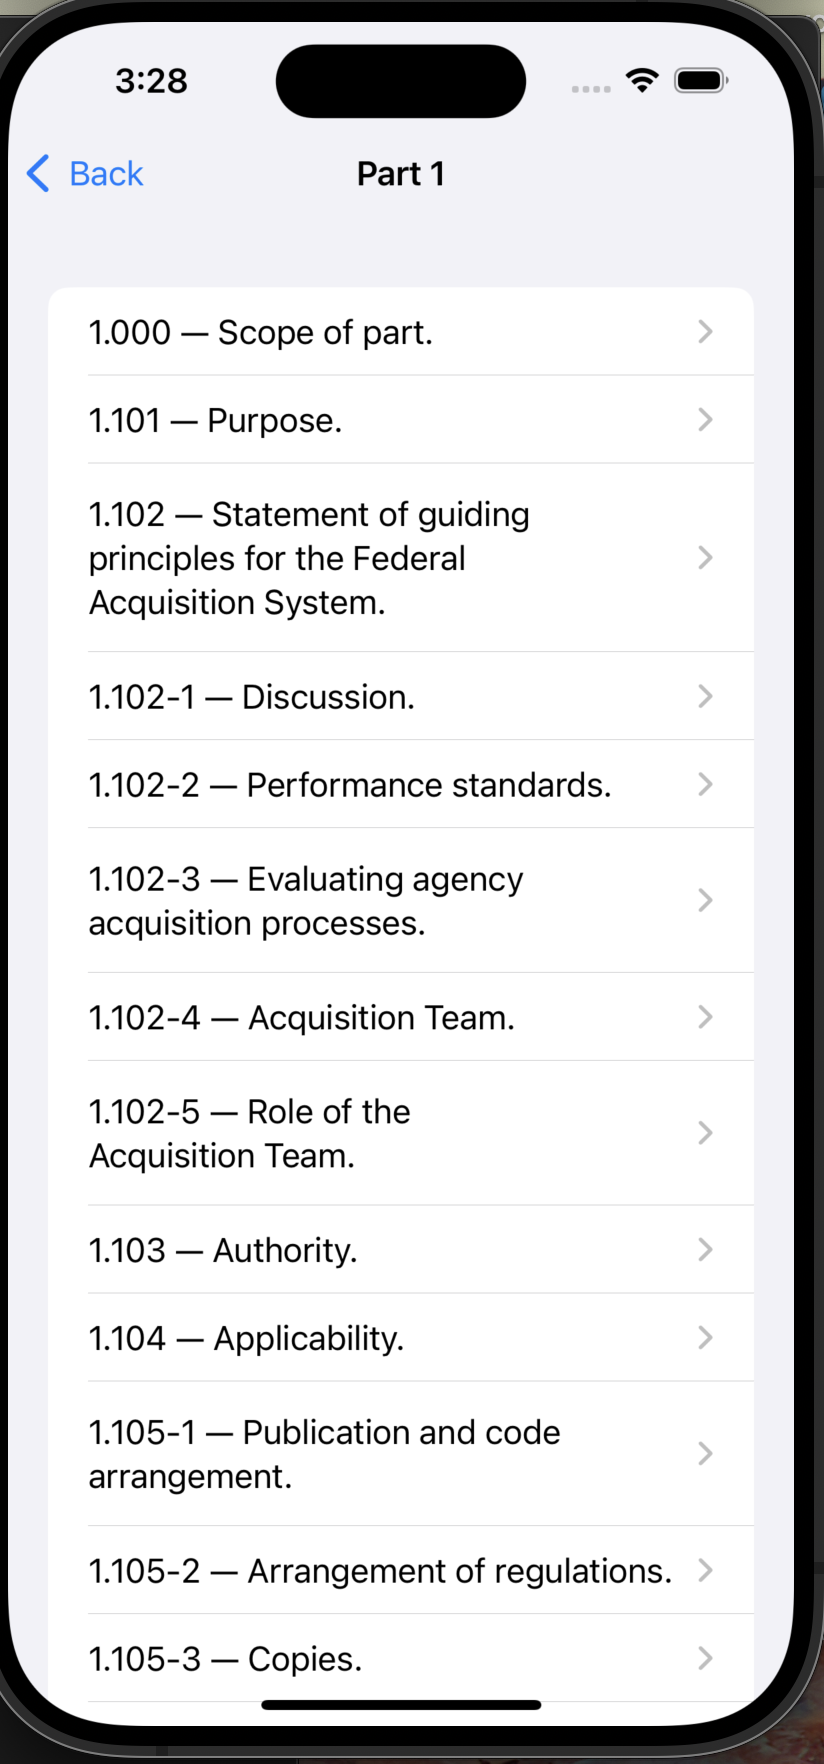Screen dimensions: 824x1764
Task: Tap chevron on 1.104 Applicability row
Action: (705, 1338)
